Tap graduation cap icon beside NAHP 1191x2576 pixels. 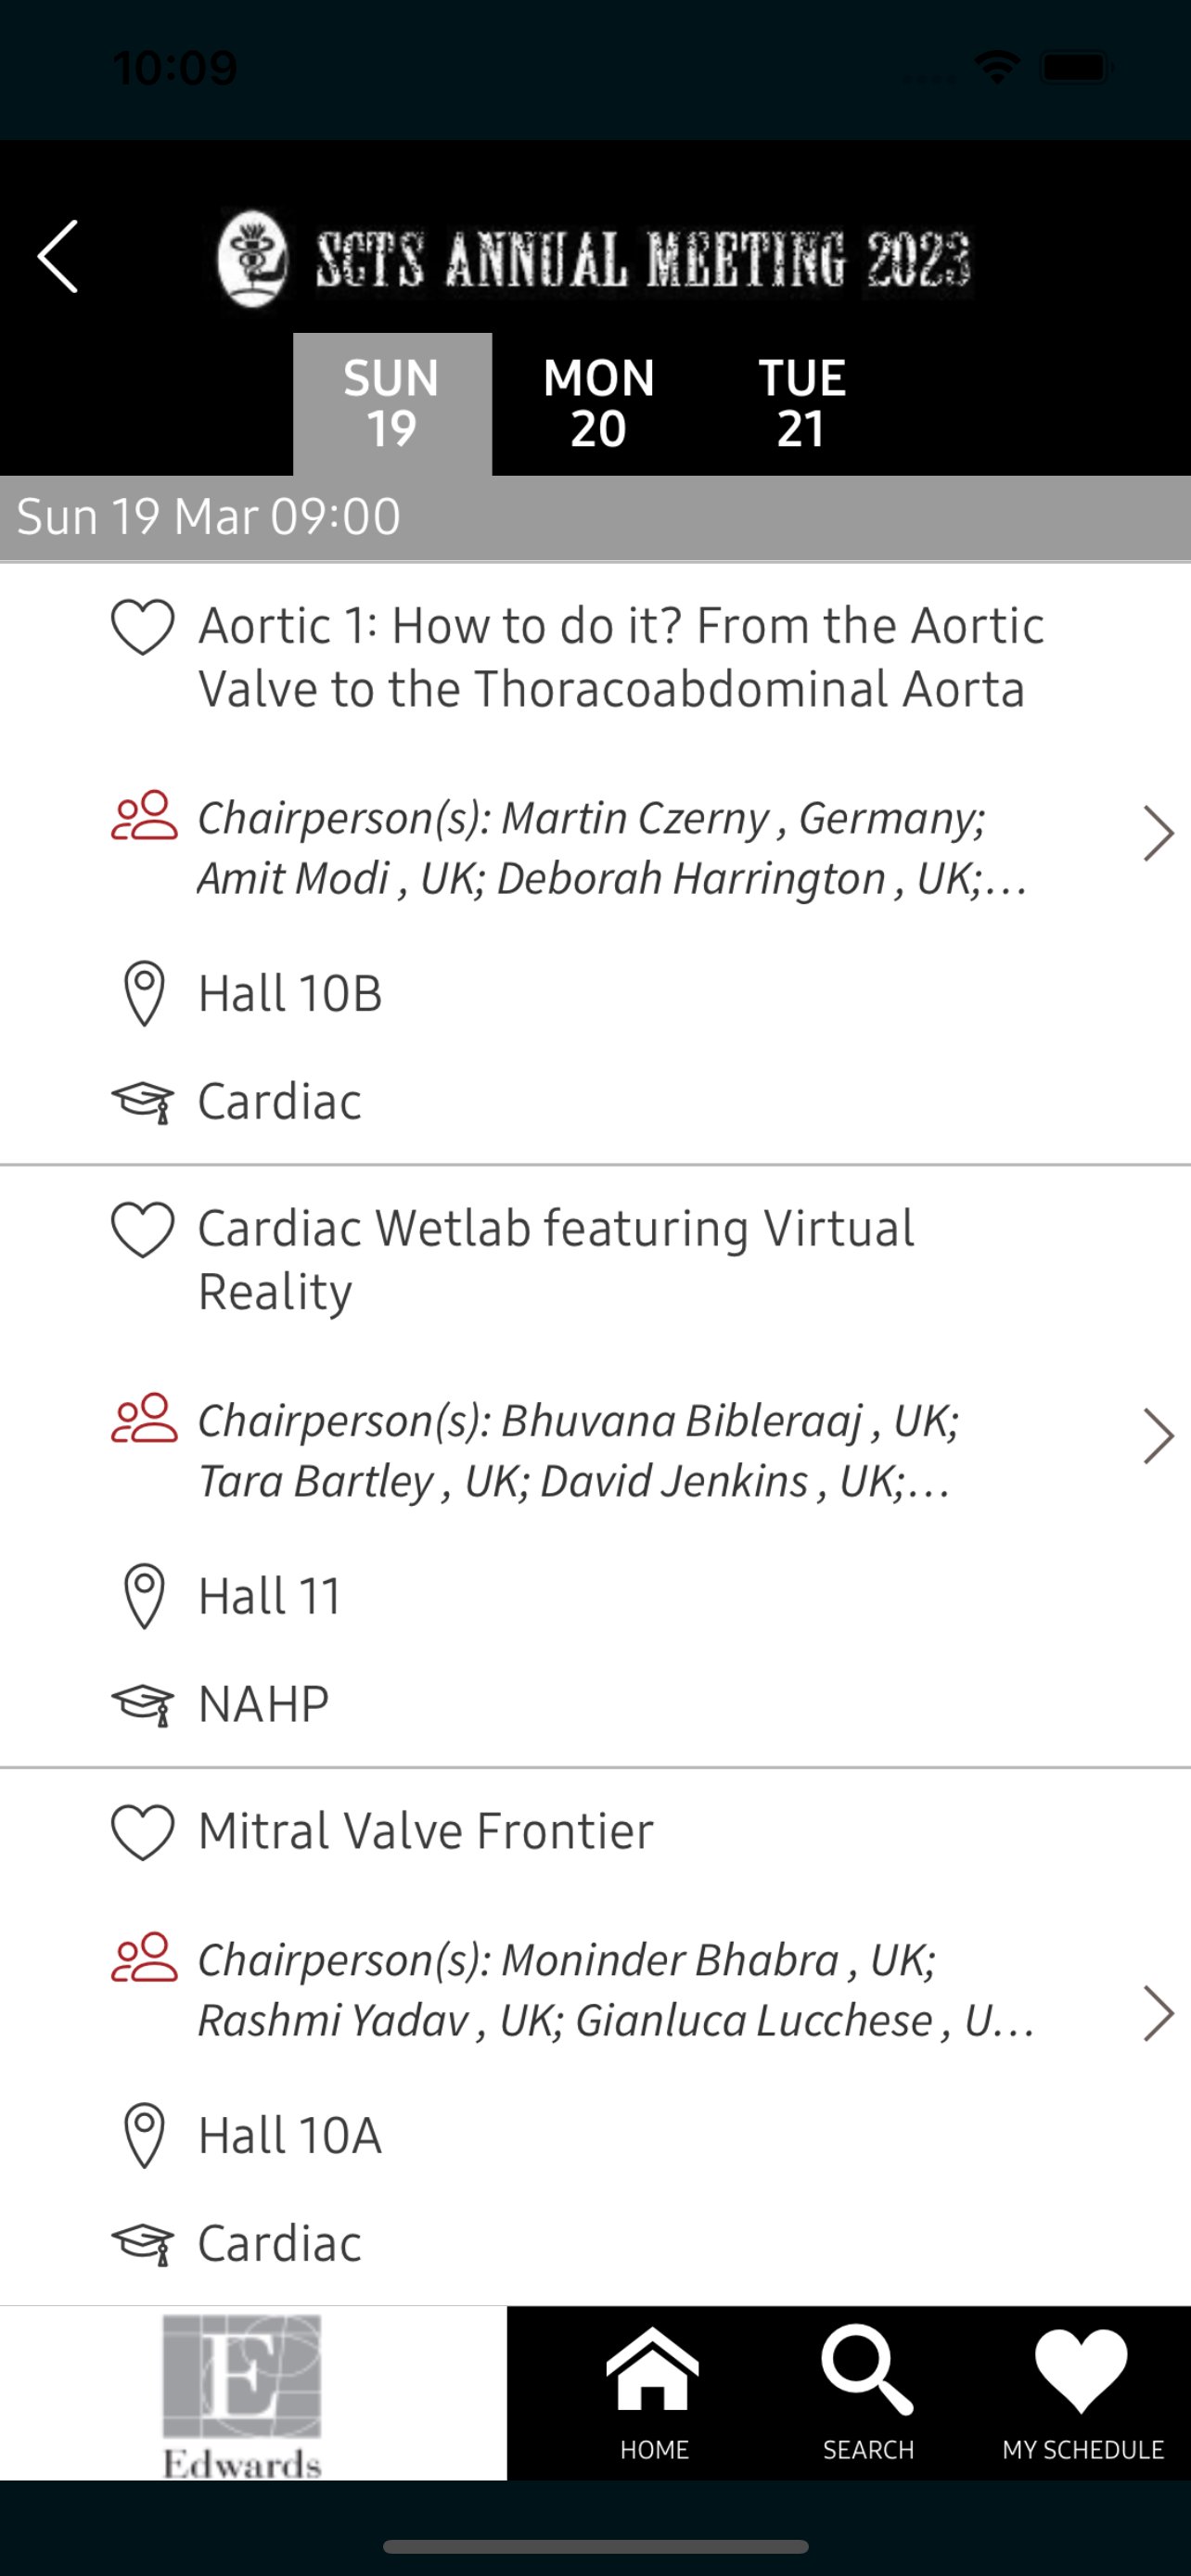(x=143, y=1703)
